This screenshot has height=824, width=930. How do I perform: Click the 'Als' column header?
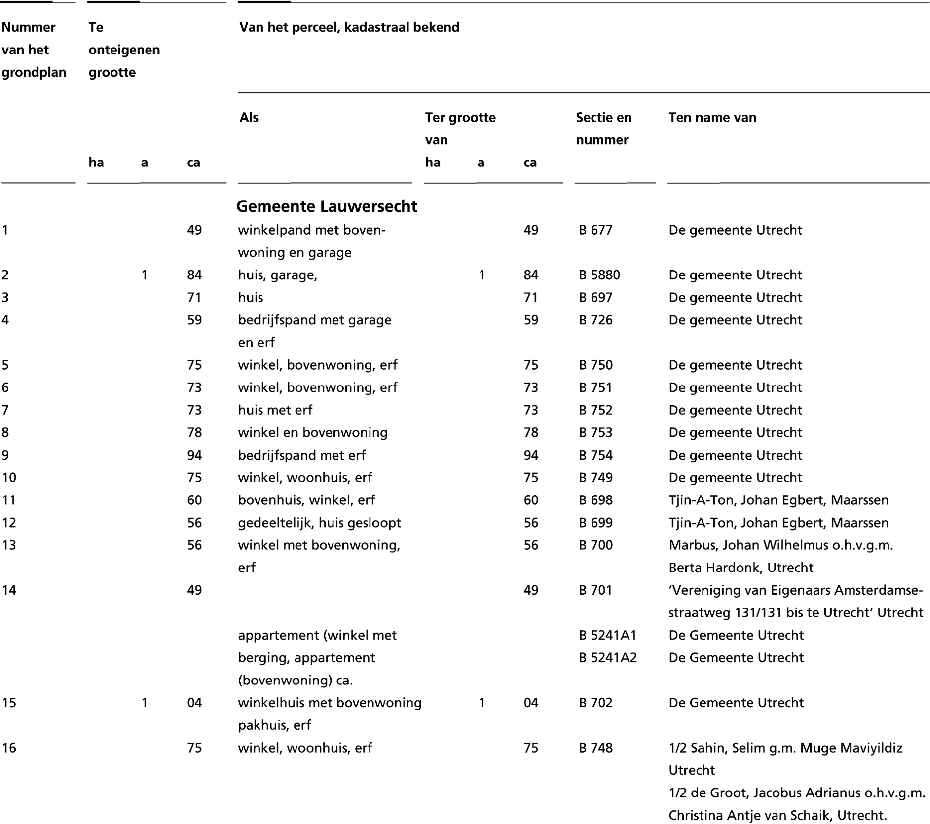tap(249, 117)
